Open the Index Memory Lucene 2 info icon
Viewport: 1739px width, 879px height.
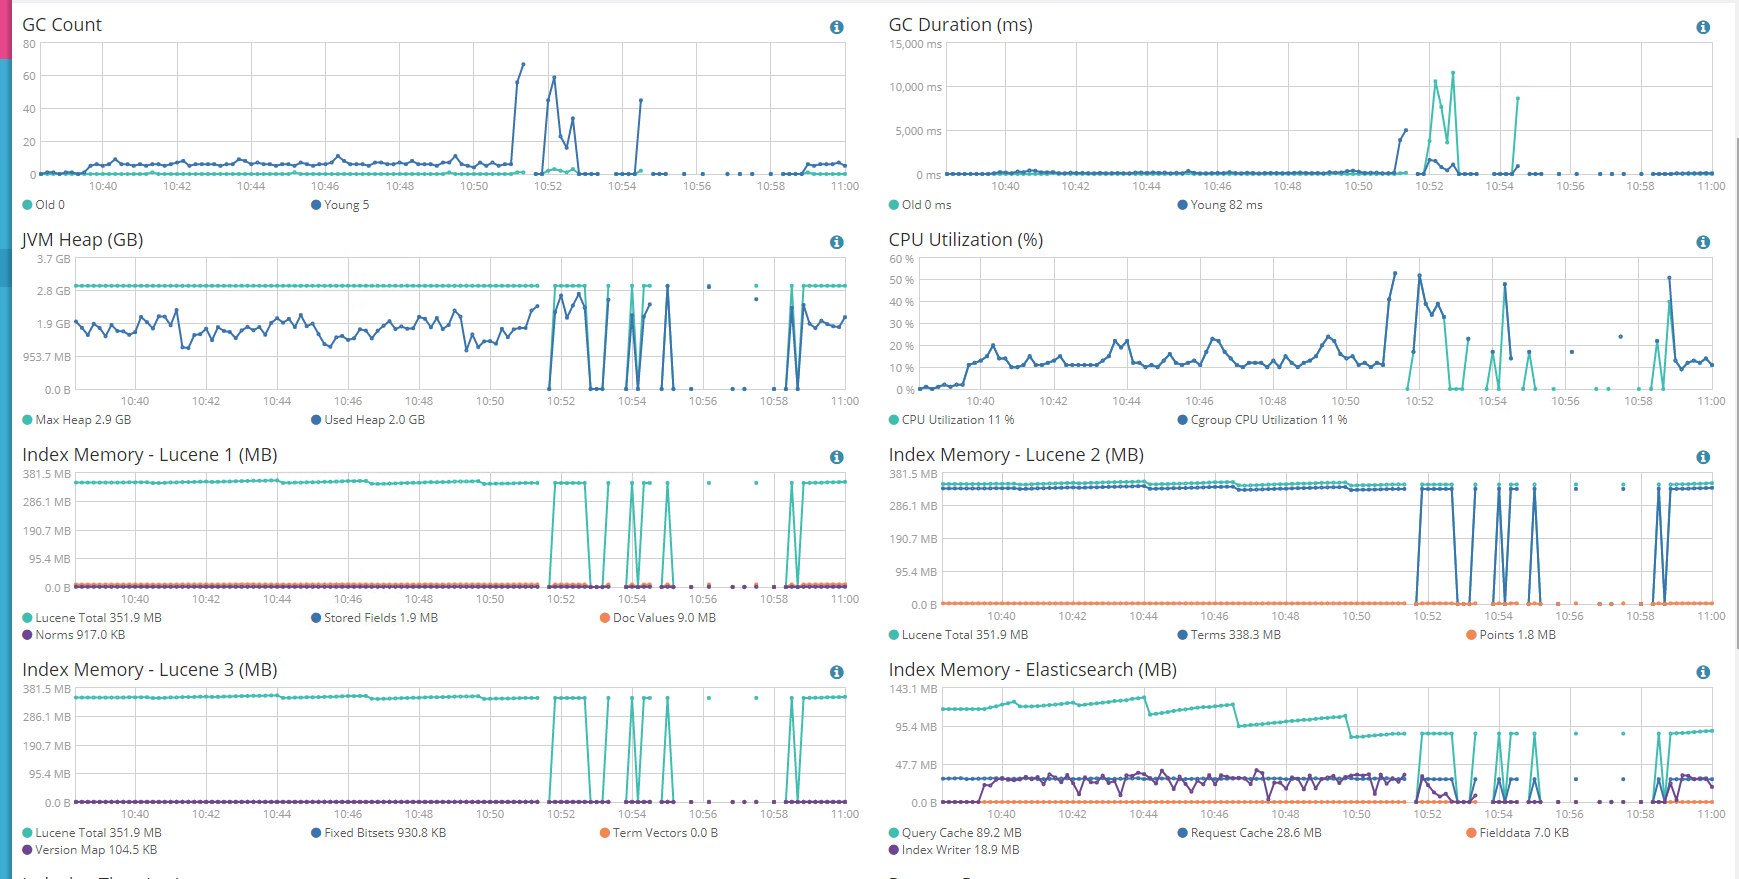pyautogui.click(x=1703, y=457)
